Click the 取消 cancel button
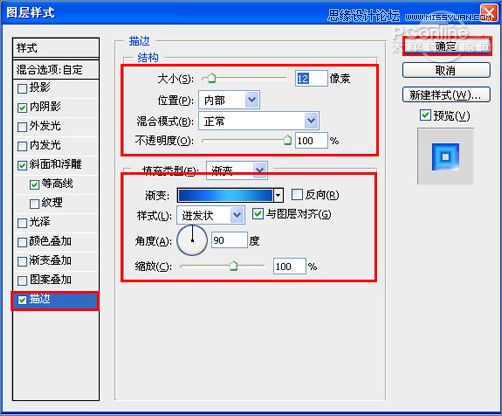502x416 pixels. tap(446, 70)
